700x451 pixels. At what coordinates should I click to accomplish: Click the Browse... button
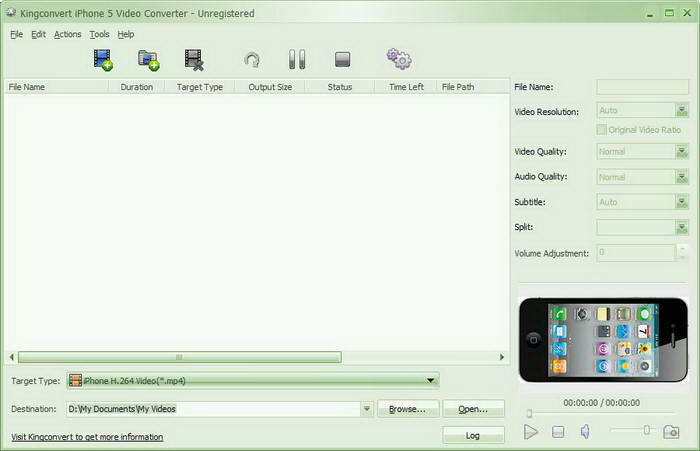tap(408, 409)
